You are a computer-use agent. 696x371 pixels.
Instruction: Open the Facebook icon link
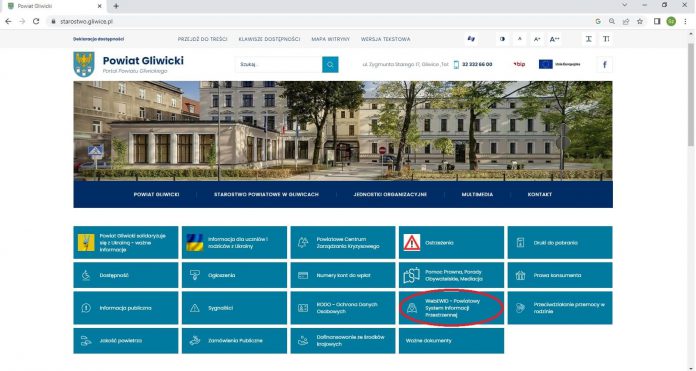click(x=605, y=64)
